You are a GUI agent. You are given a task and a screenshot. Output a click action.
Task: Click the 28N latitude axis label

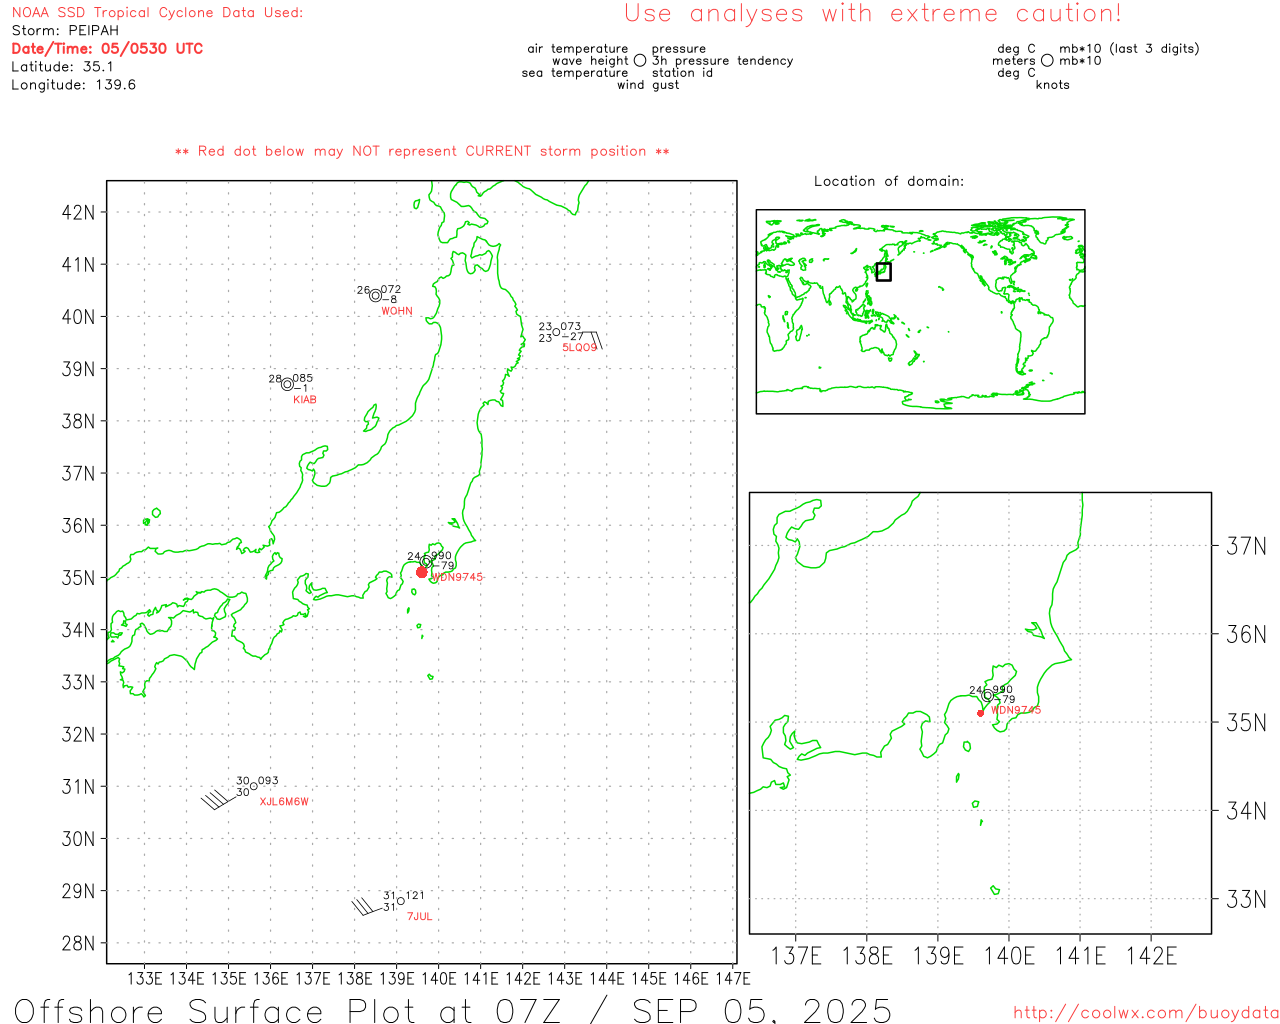(78, 943)
